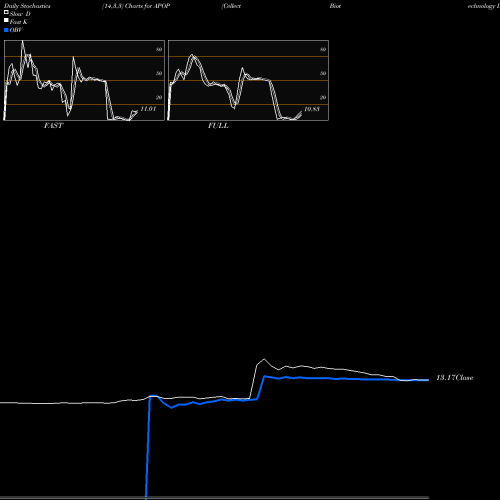Click the 'Fast K' legend text

tap(19, 22)
